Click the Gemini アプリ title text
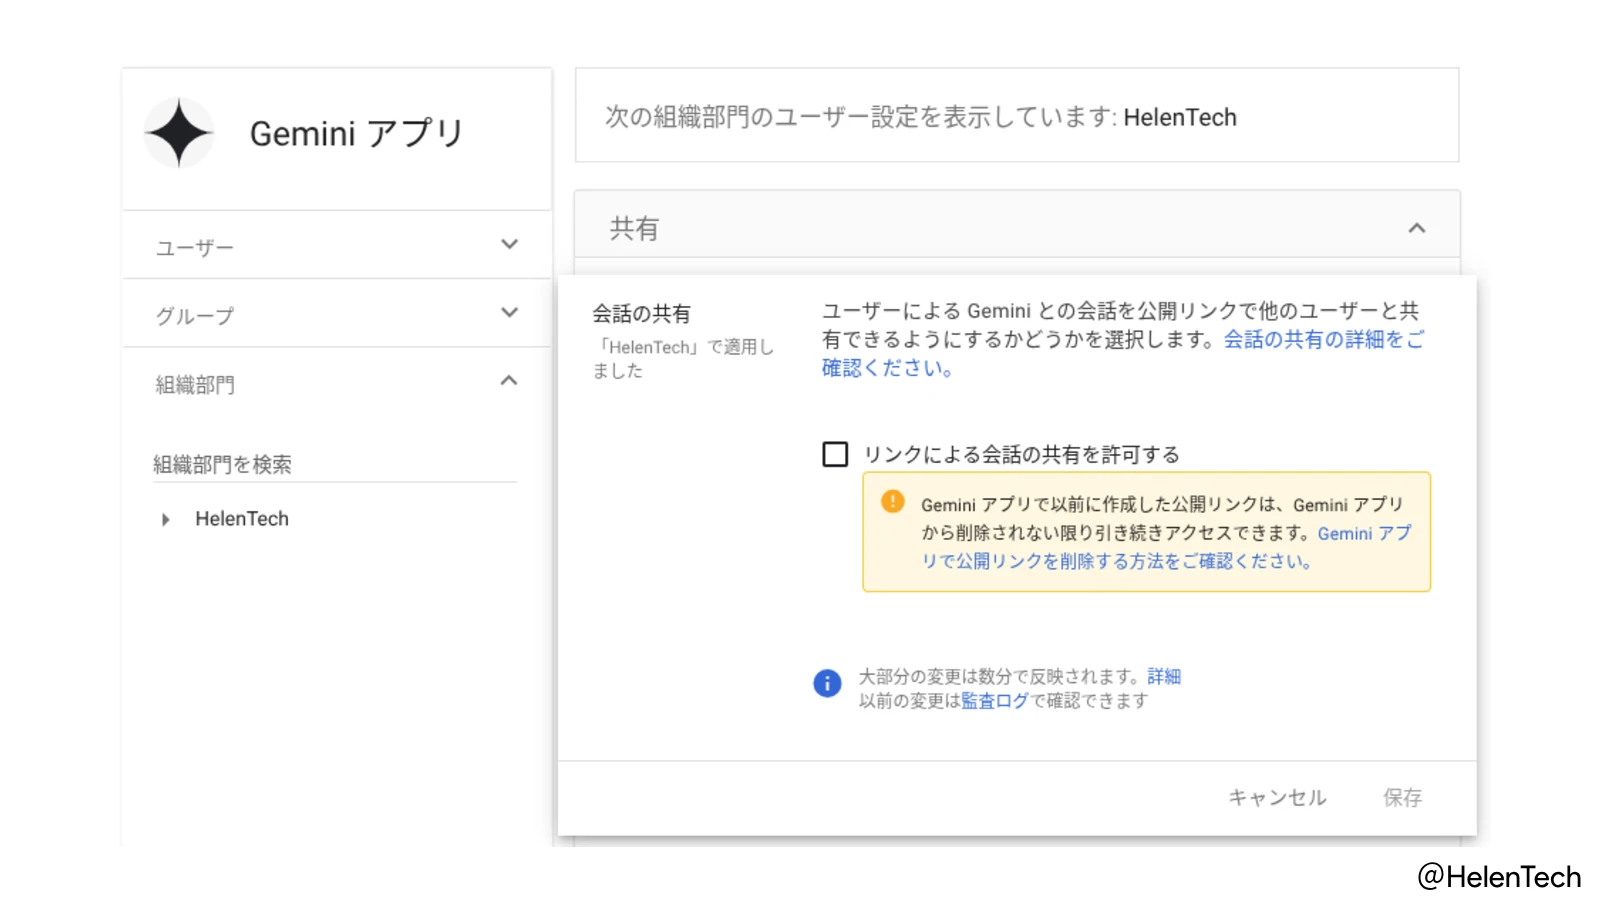Image resolution: width=1600 pixels, height=900 pixels. pos(356,133)
